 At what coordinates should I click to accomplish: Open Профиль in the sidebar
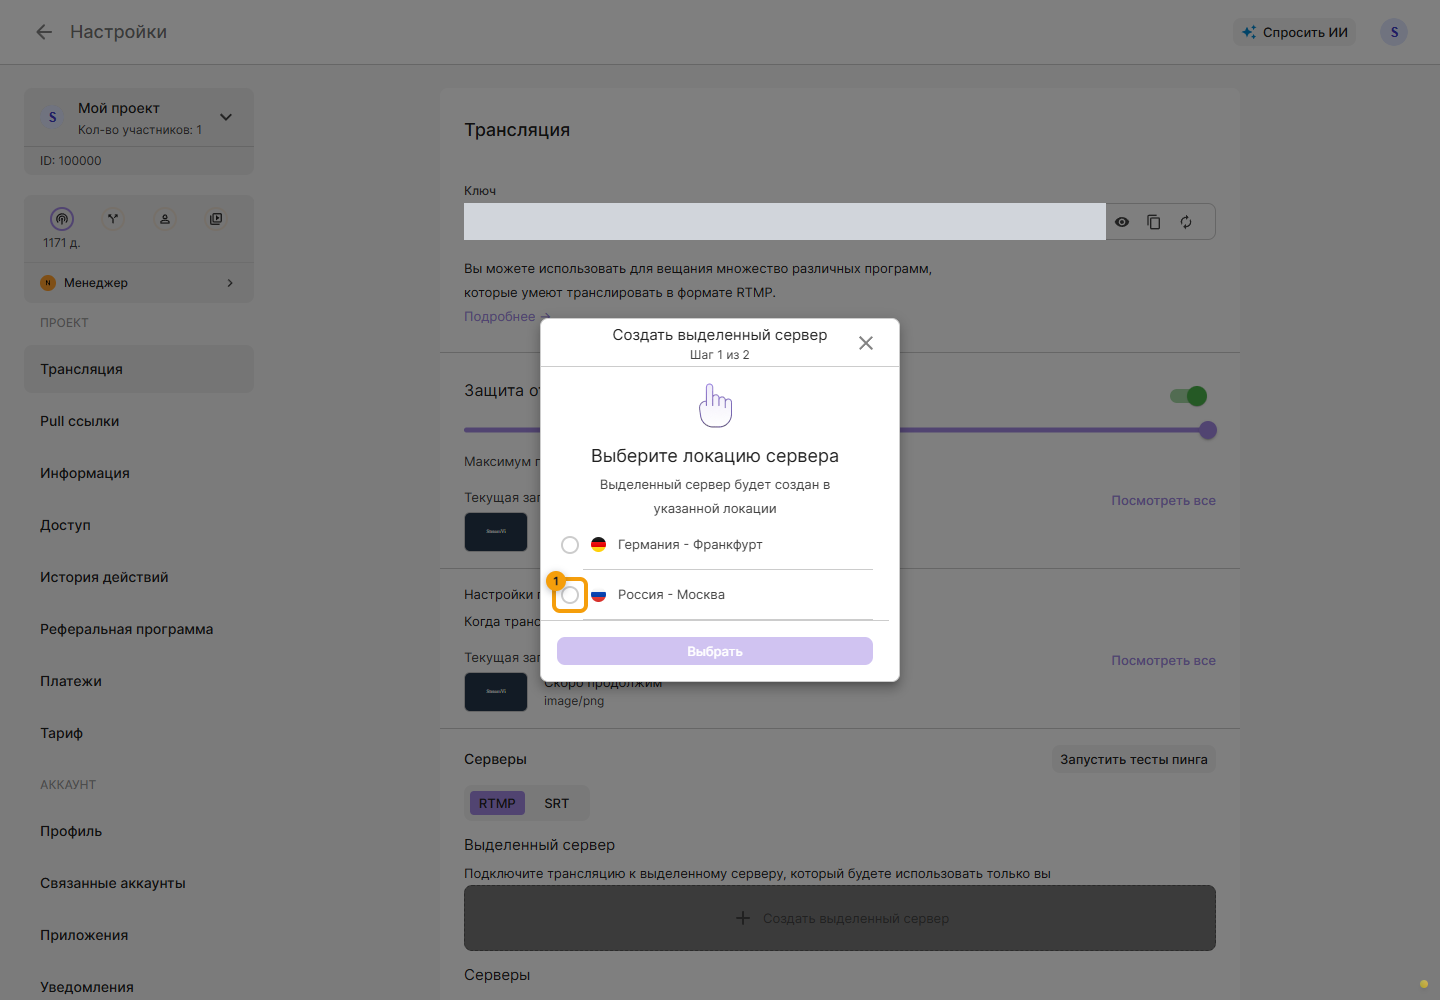point(139,831)
